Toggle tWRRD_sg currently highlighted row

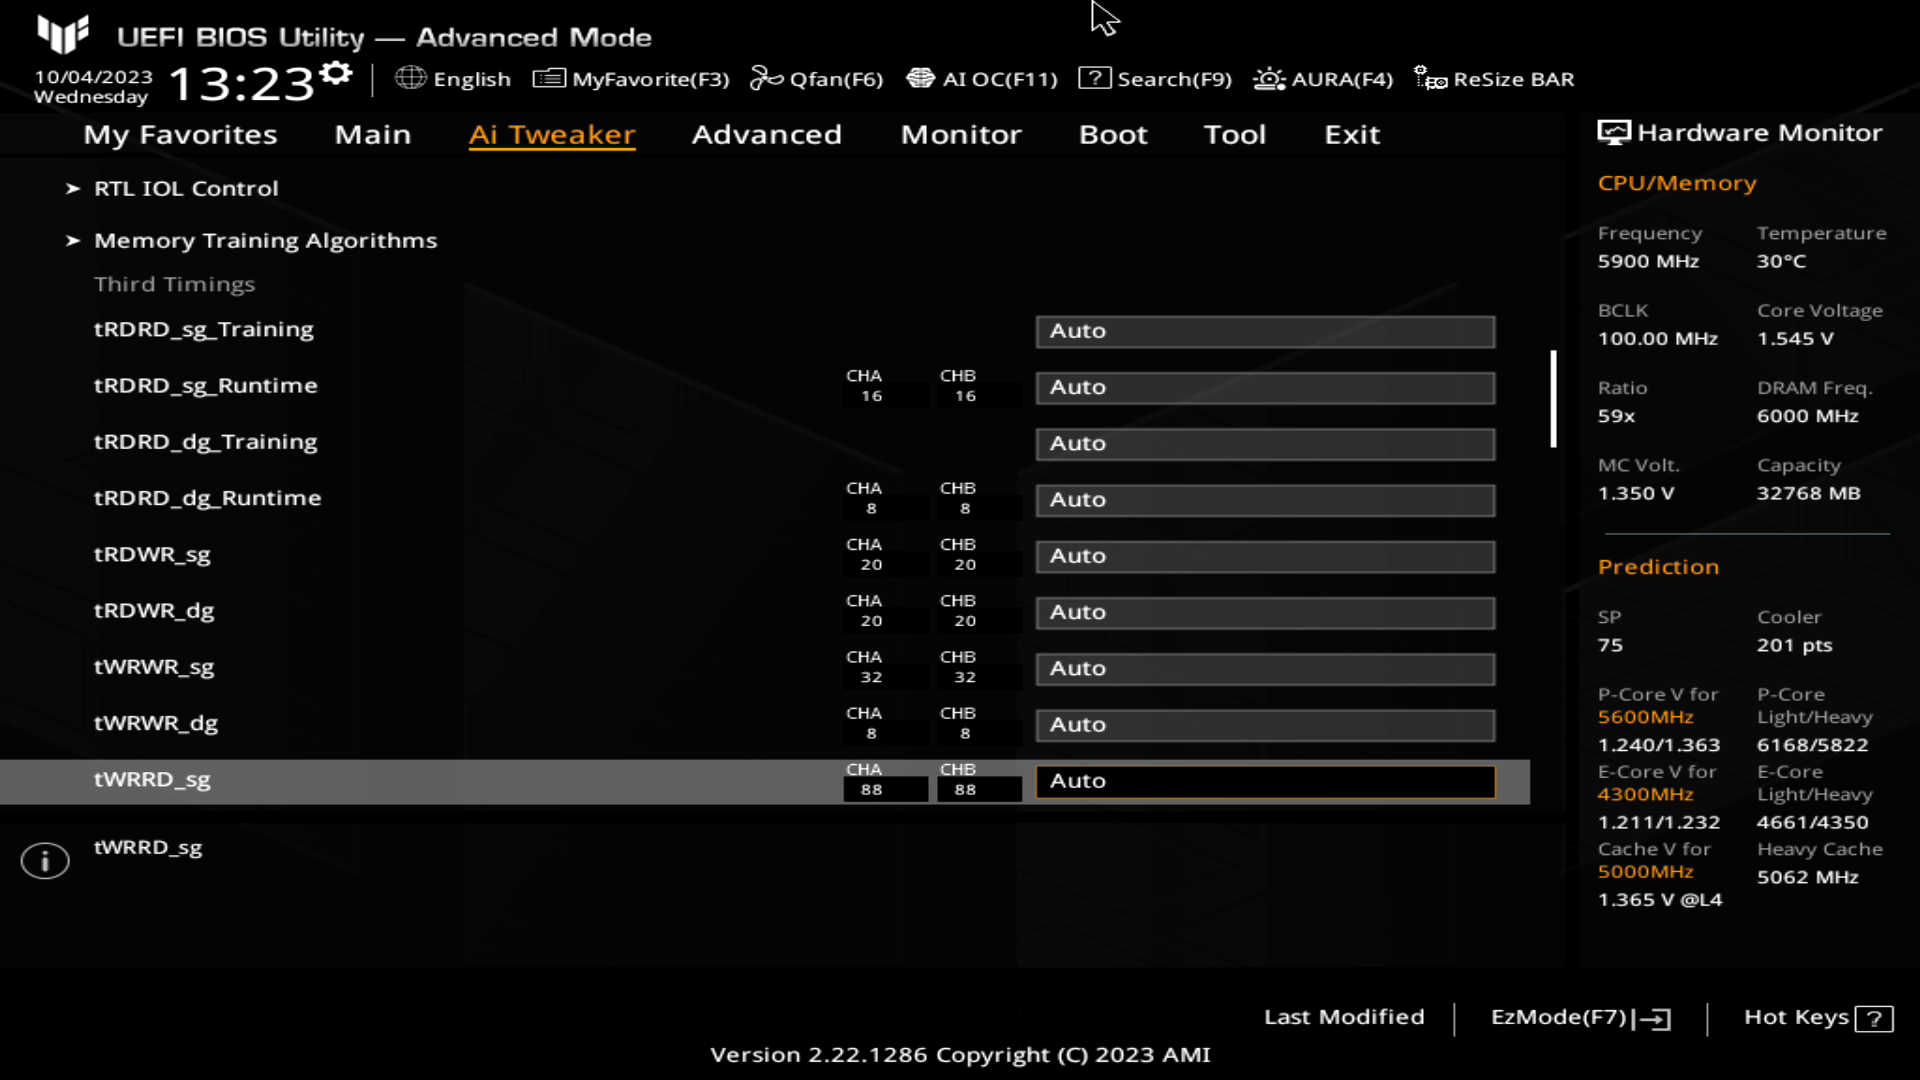[1266, 779]
